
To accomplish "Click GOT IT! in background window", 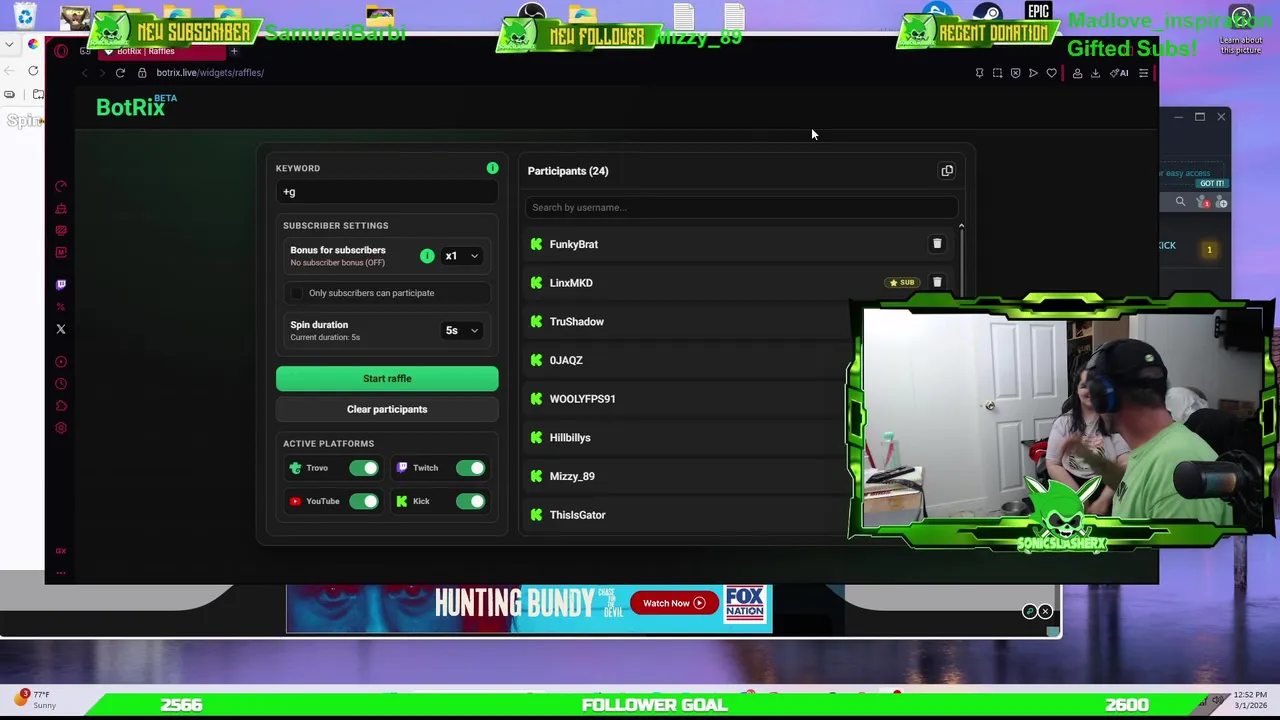I will click(1212, 184).
